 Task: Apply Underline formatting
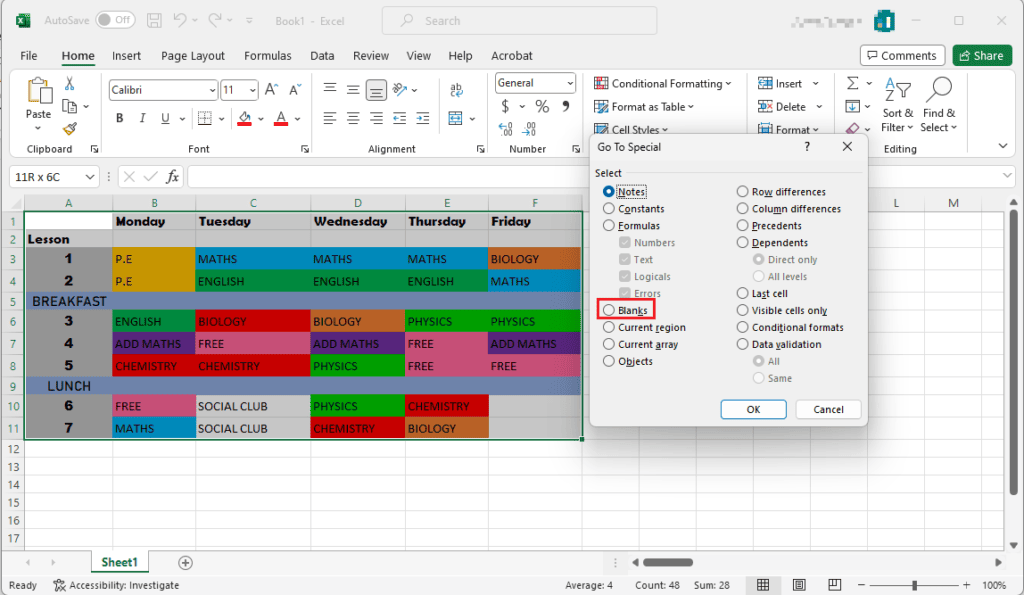165,118
